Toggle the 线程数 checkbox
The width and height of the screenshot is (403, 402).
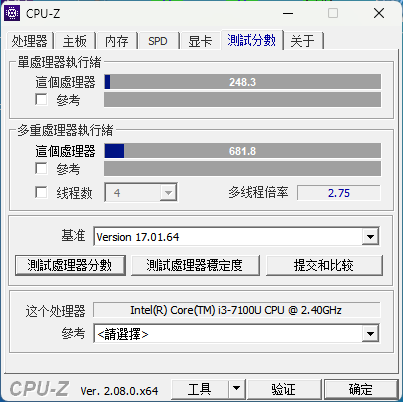click(x=41, y=192)
